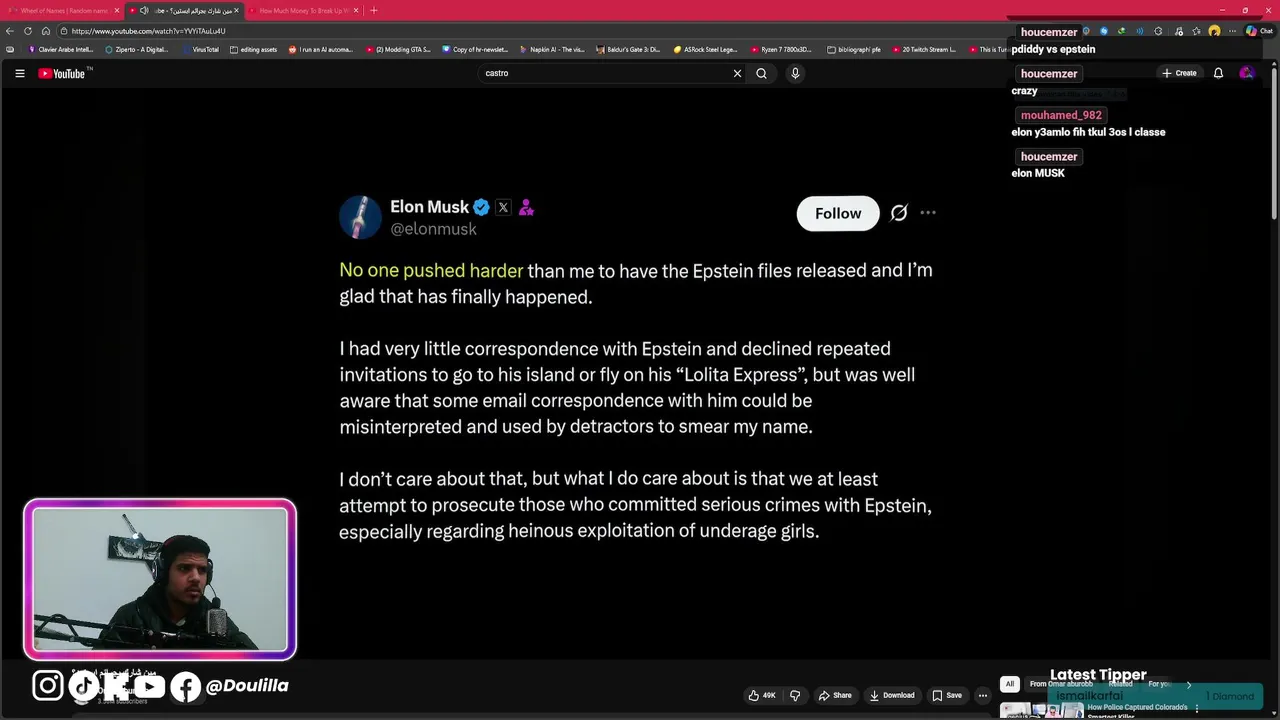This screenshot has width=1280, height=720.
Task: Save the video to a playlist
Action: tap(947, 695)
